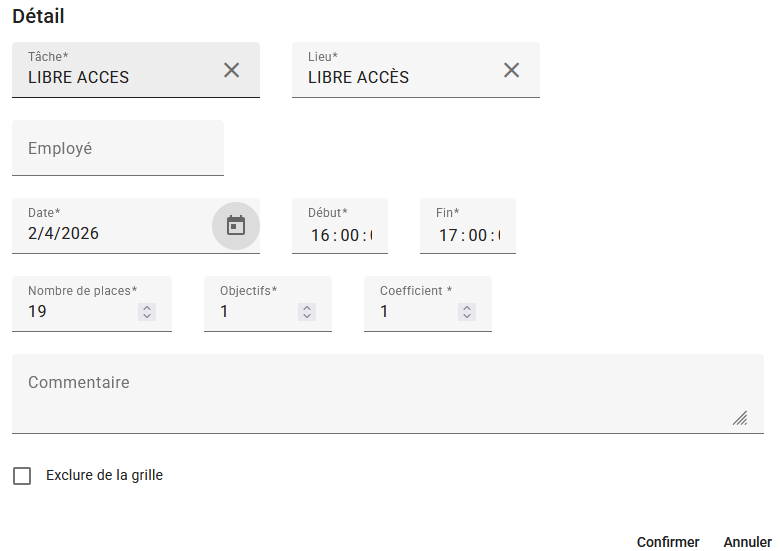Clear the Tâche field value
Image resolution: width=780 pixels, height=551 pixels.
231,70
